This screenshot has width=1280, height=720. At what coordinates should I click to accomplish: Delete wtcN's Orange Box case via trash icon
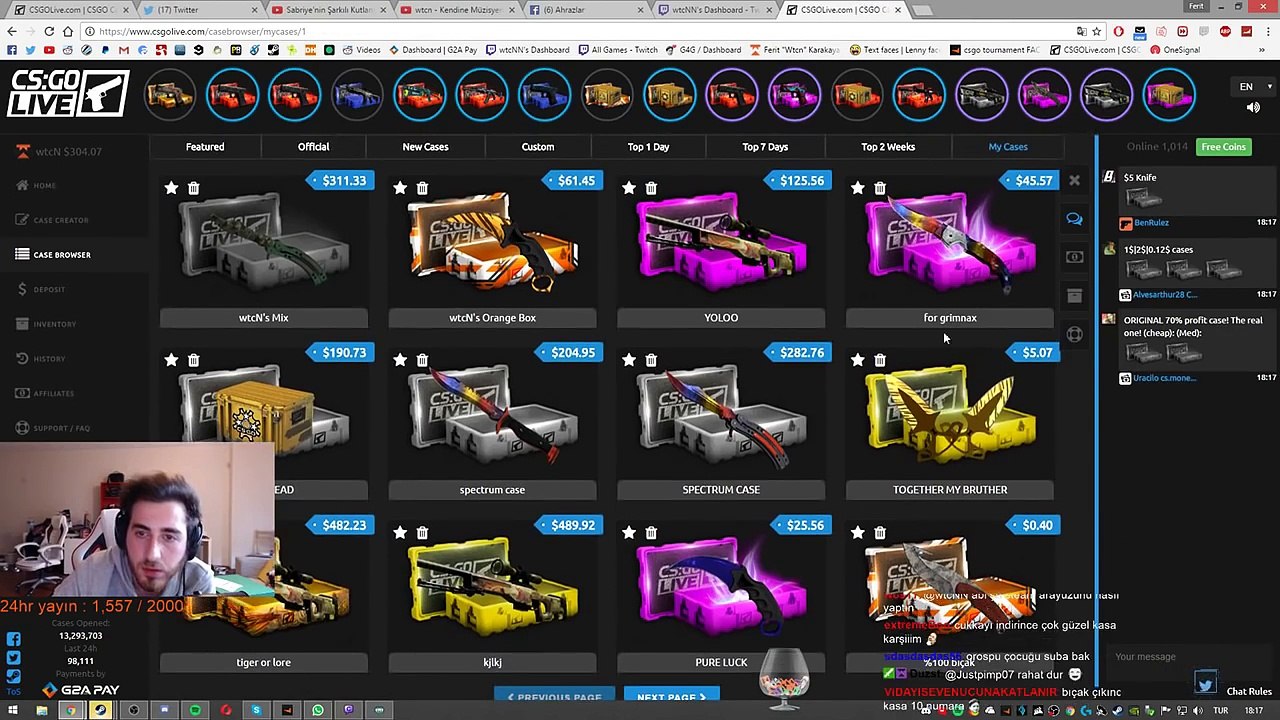[422, 188]
